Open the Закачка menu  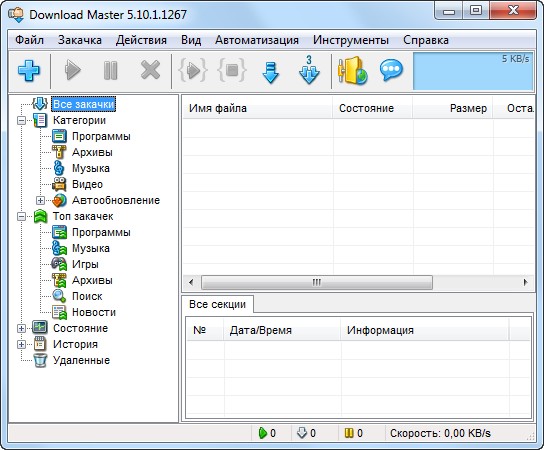click(80, 40)
